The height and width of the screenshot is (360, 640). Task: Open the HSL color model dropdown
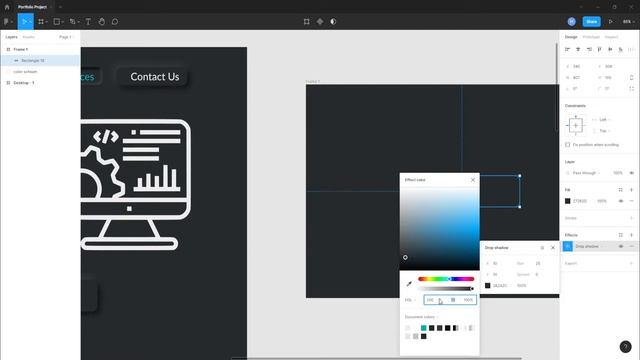(410, 300)
